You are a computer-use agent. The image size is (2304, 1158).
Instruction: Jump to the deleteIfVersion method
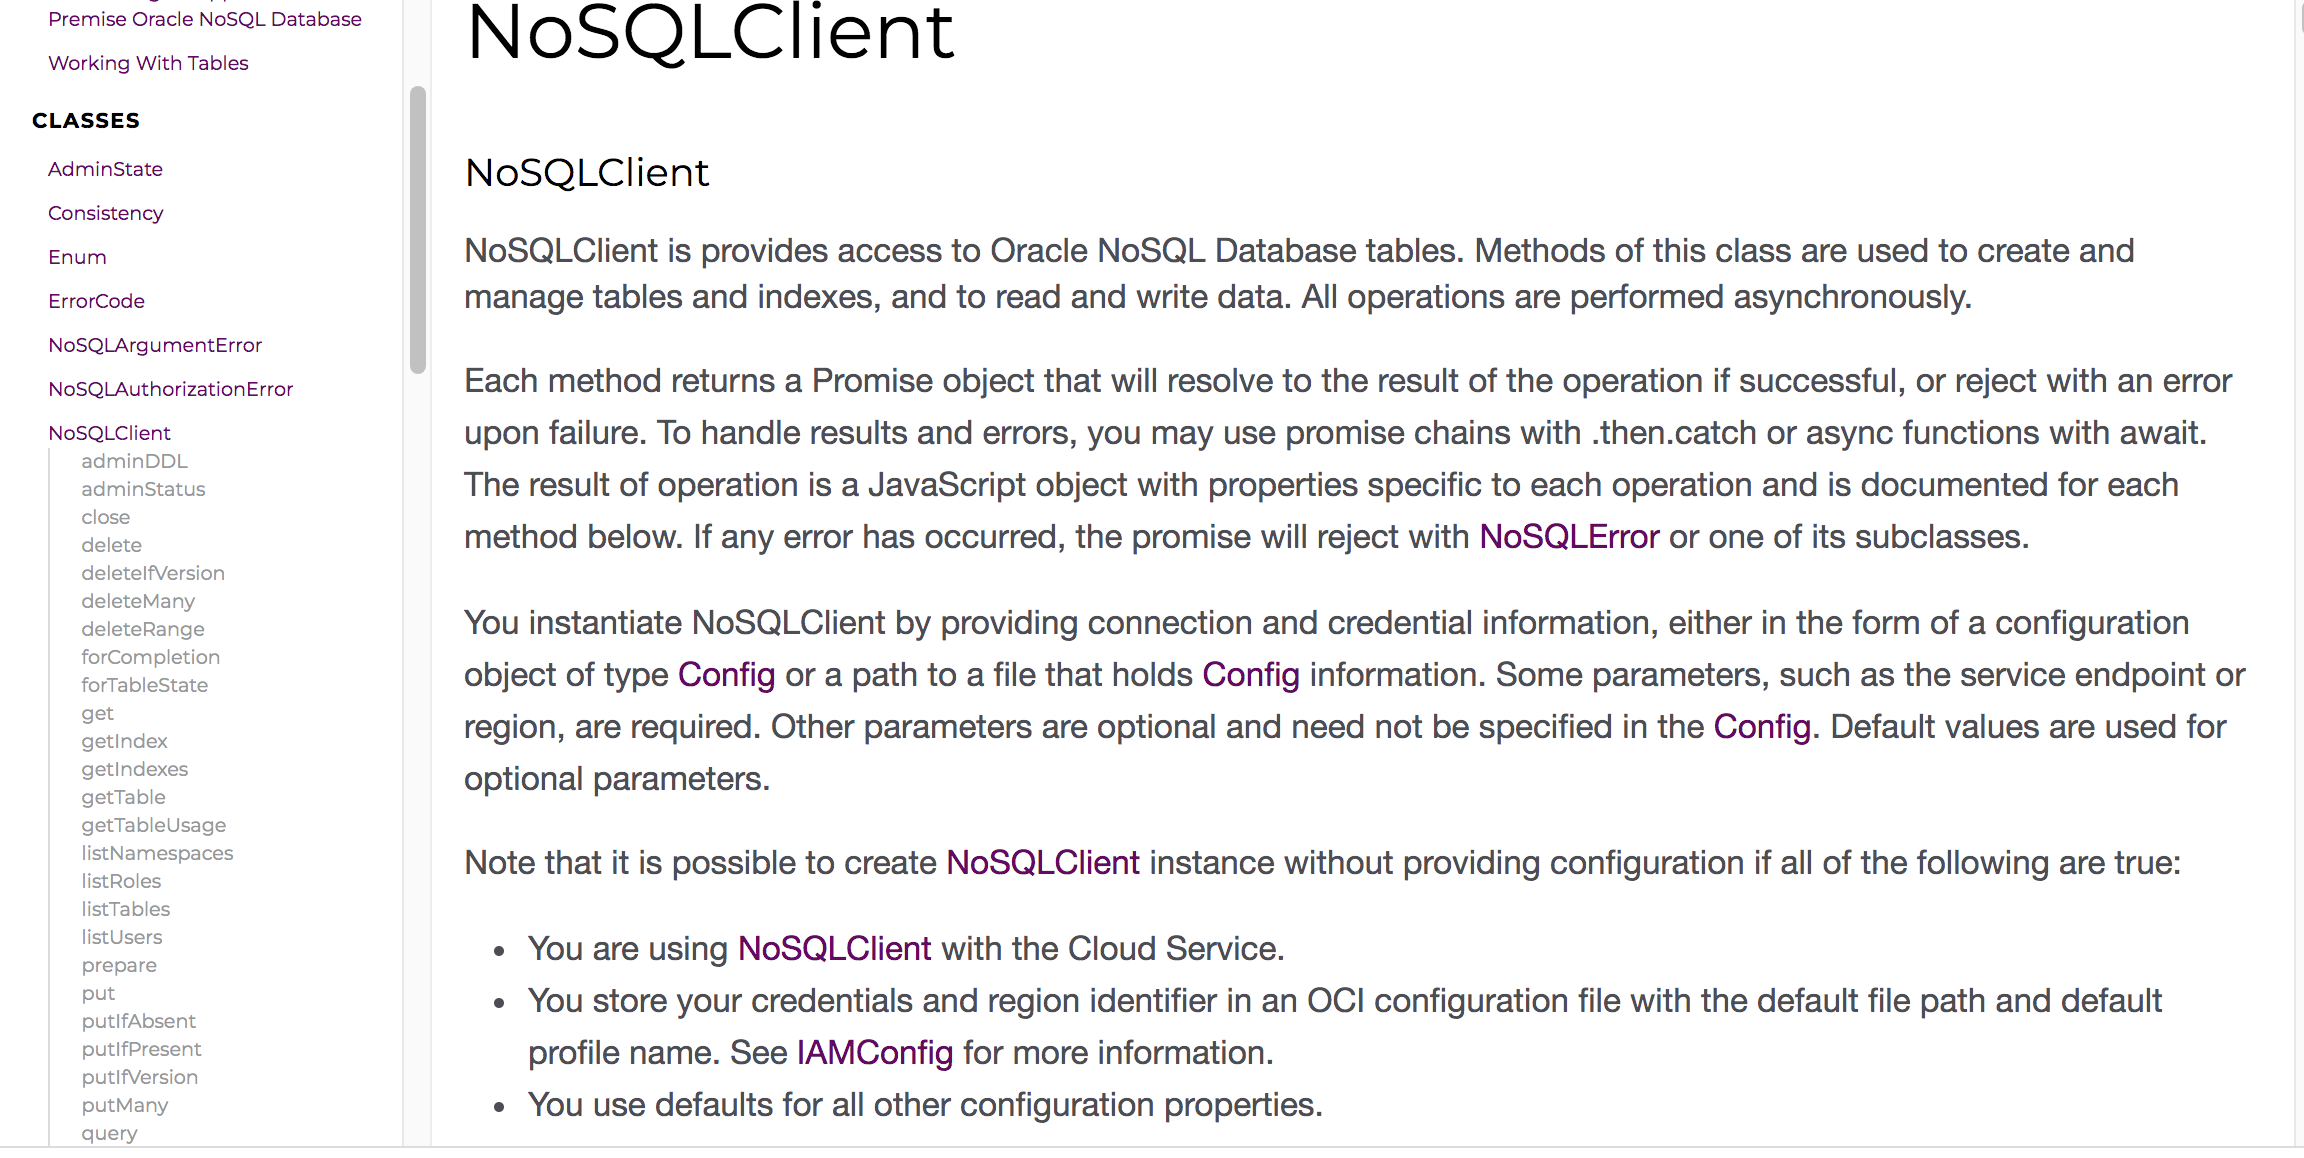(153, 573)
